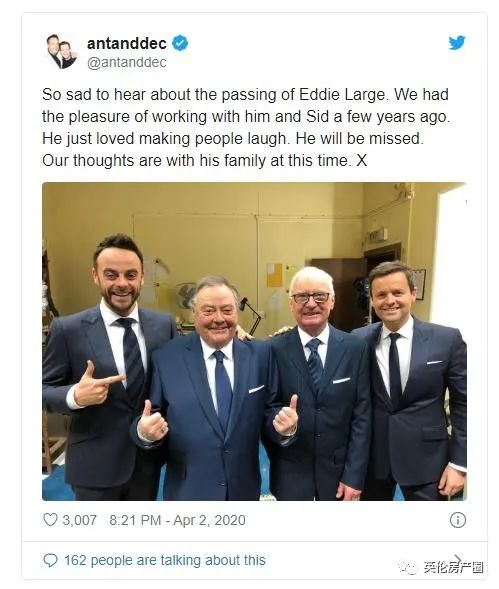Open the antanddec profile avatar
The image size is (499, 589).
point(62,51)
